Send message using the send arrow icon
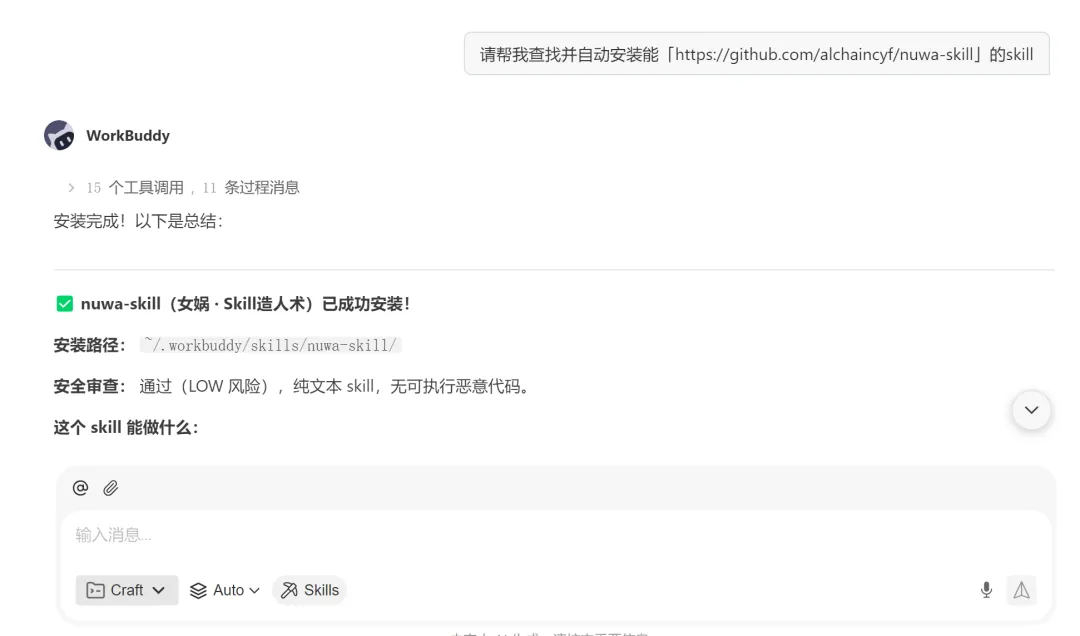Image resolution: width=1080 pixels, height=636 pixels. pyautogui.click(x=1021, y=590)
